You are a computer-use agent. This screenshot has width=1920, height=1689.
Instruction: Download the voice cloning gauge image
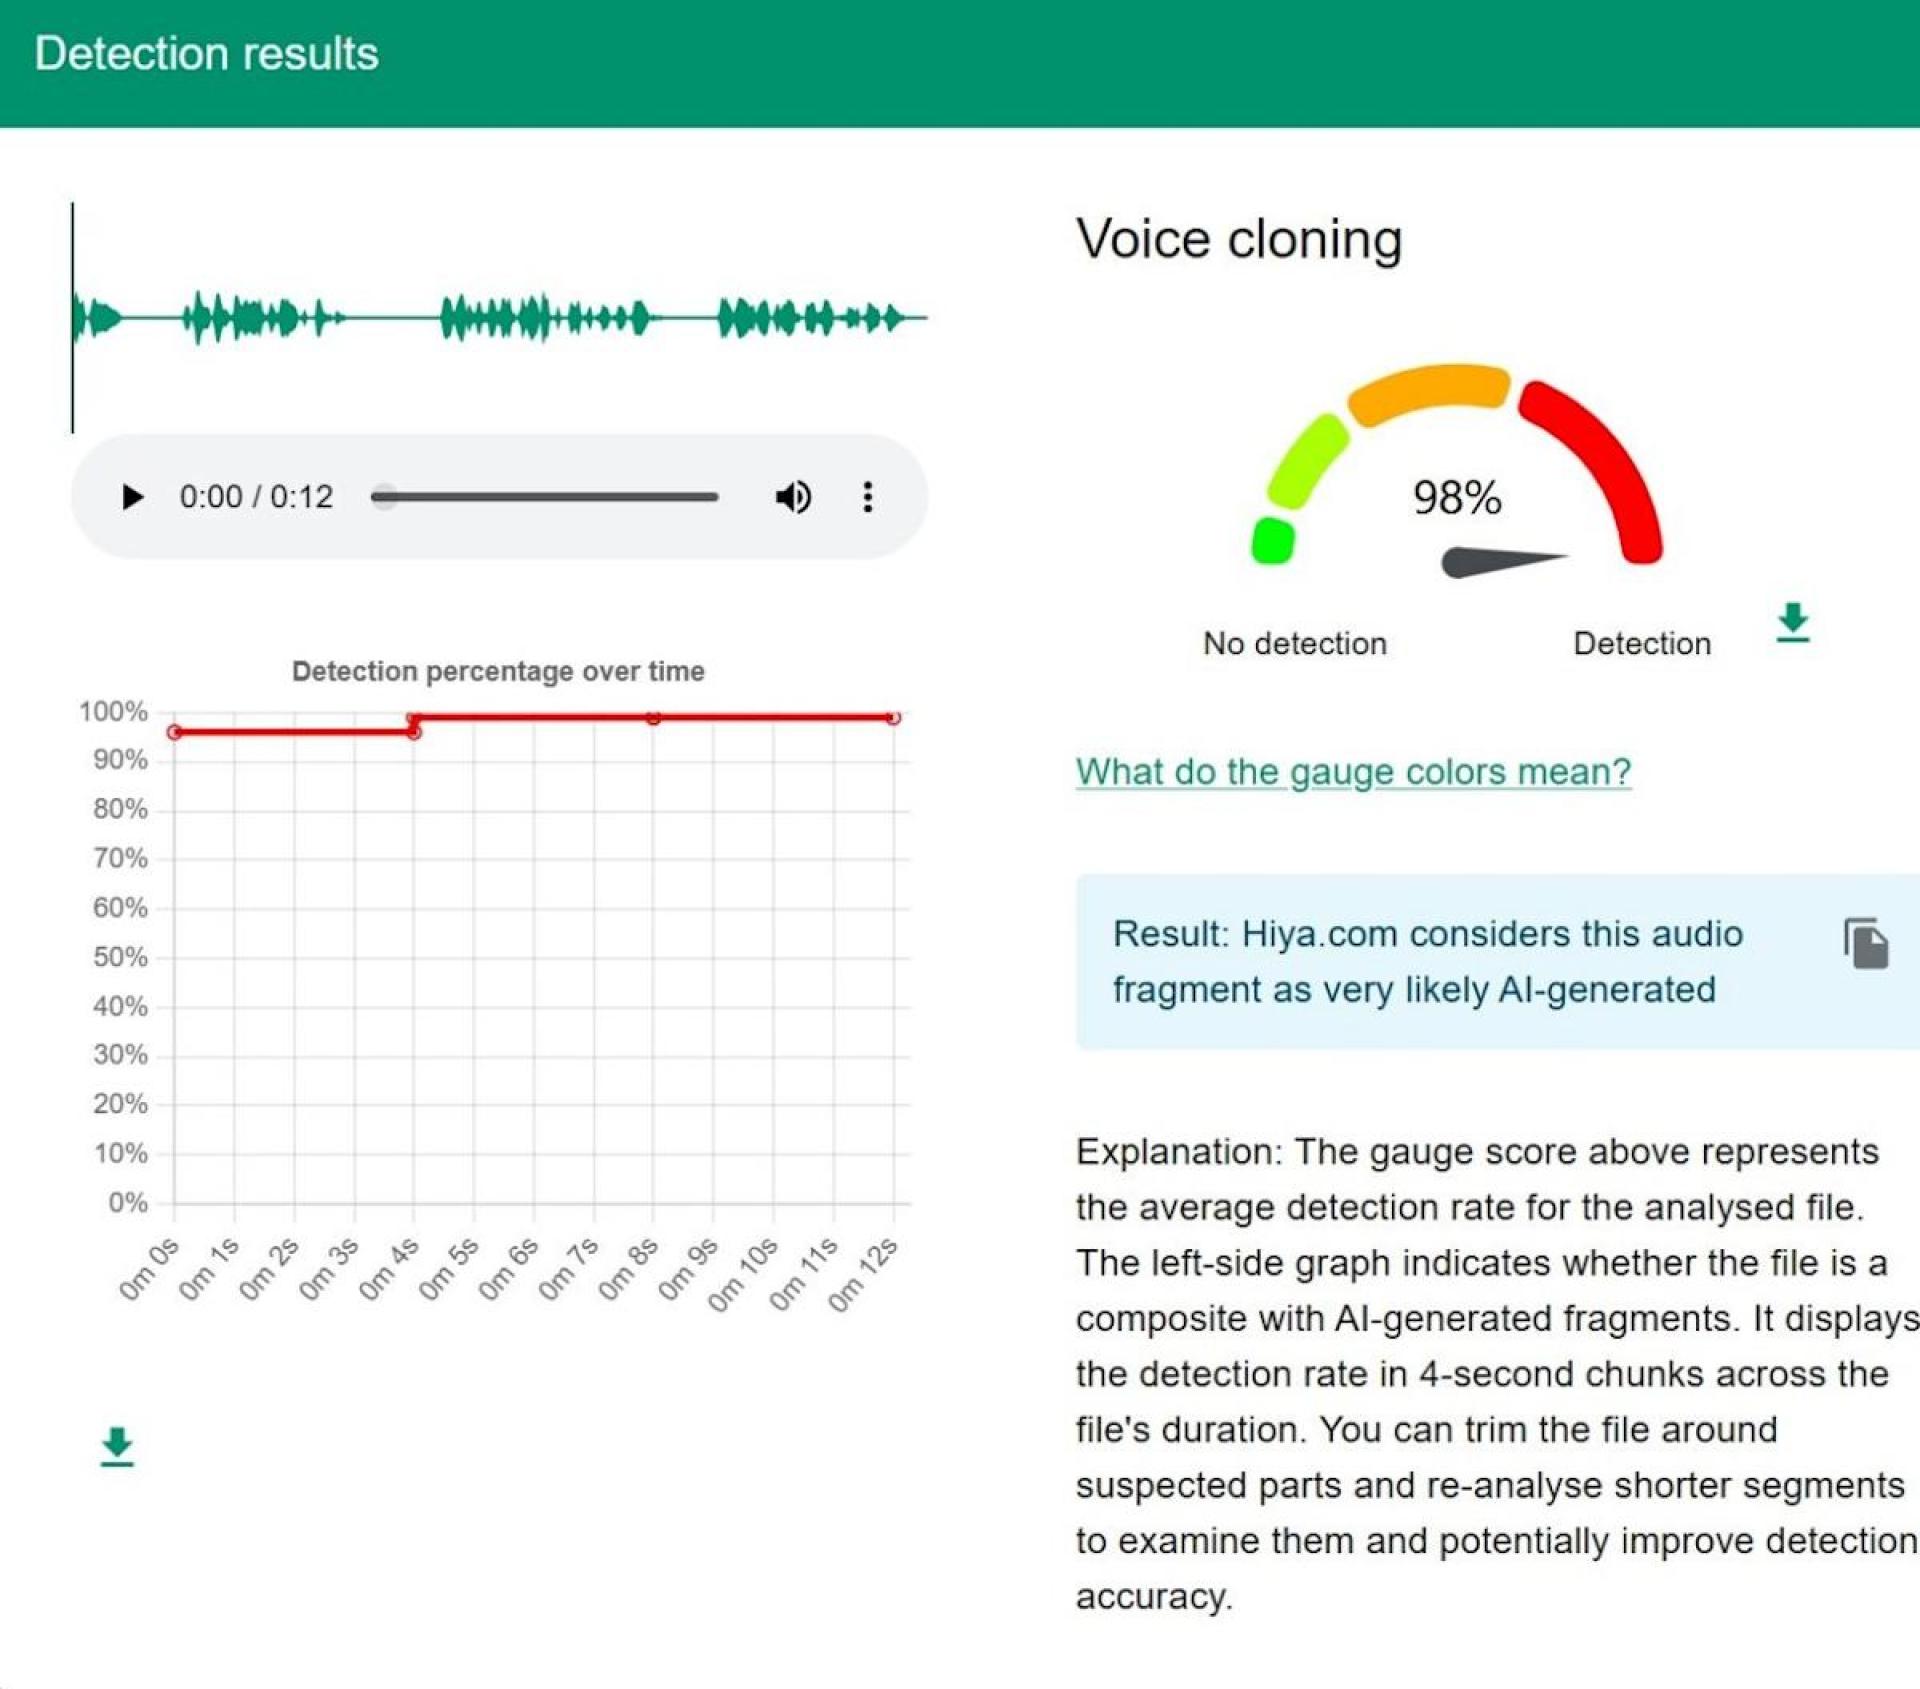coord(1792,622)
